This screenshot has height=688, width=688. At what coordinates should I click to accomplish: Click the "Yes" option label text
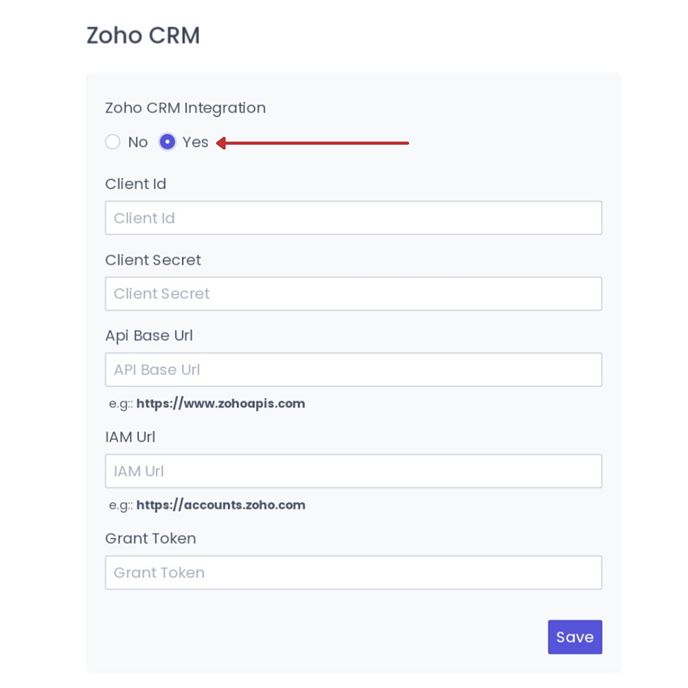tap(196, 142)
